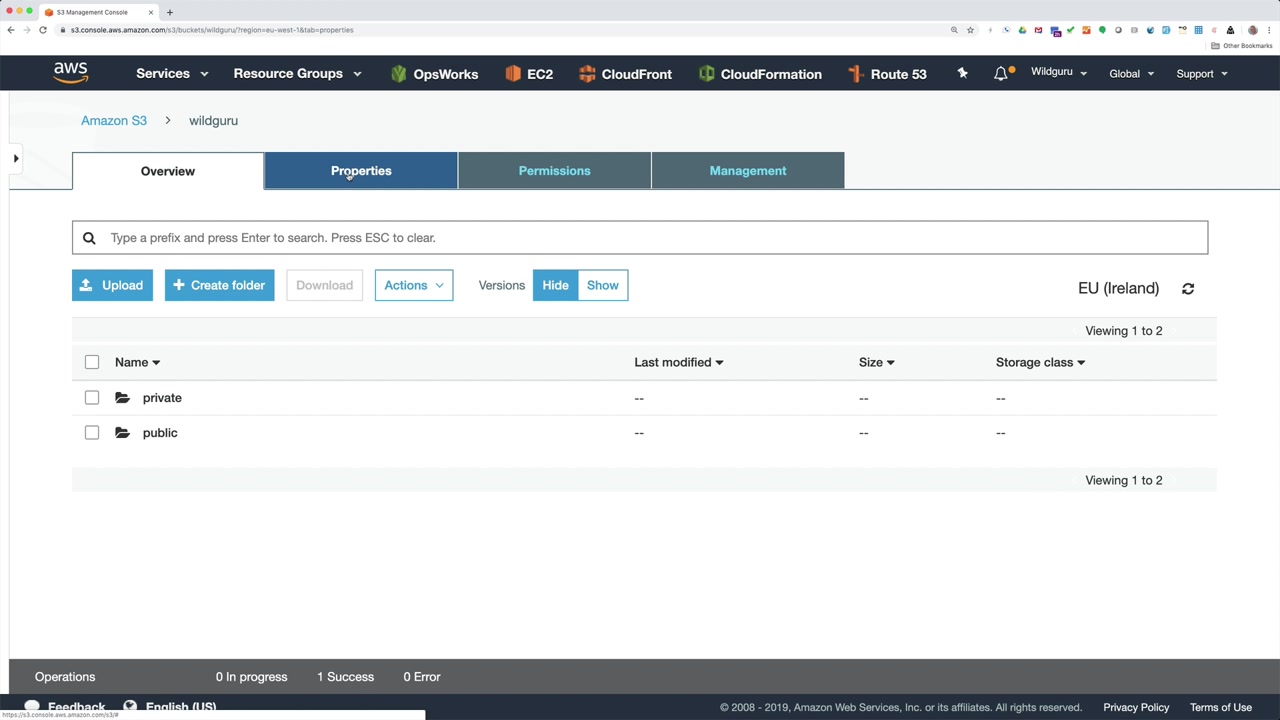The height and width of the screenshot is (720, 1280).
Task: Expand the left side panel arrow
Action: point(16,158)
